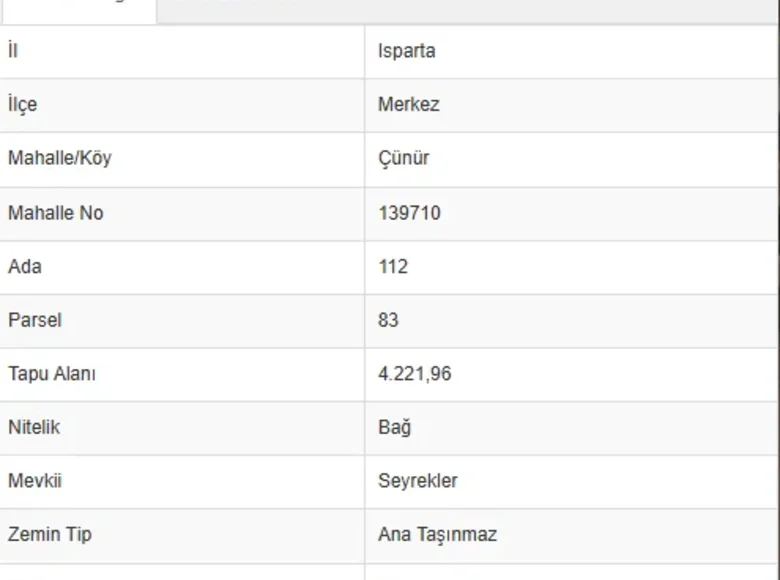Select the Bağ property type value
Screen dimensions: 780x580
[x=394, y=427]
